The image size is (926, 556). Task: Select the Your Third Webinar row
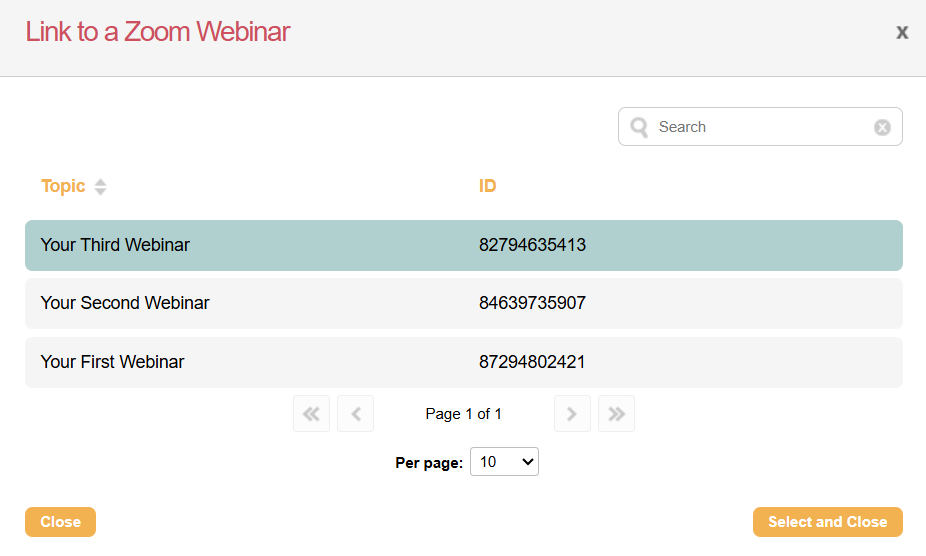115,245
